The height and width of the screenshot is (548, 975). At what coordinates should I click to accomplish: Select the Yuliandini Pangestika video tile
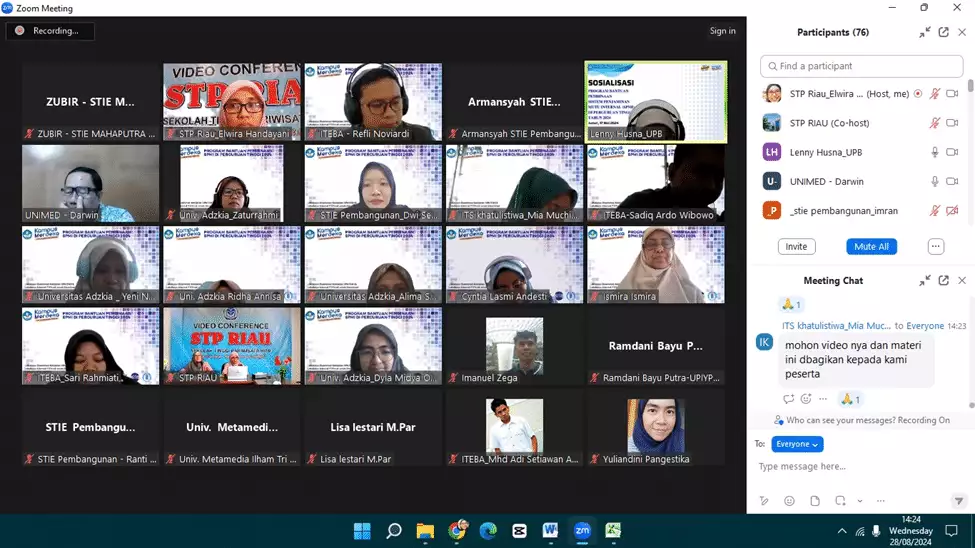655,427
